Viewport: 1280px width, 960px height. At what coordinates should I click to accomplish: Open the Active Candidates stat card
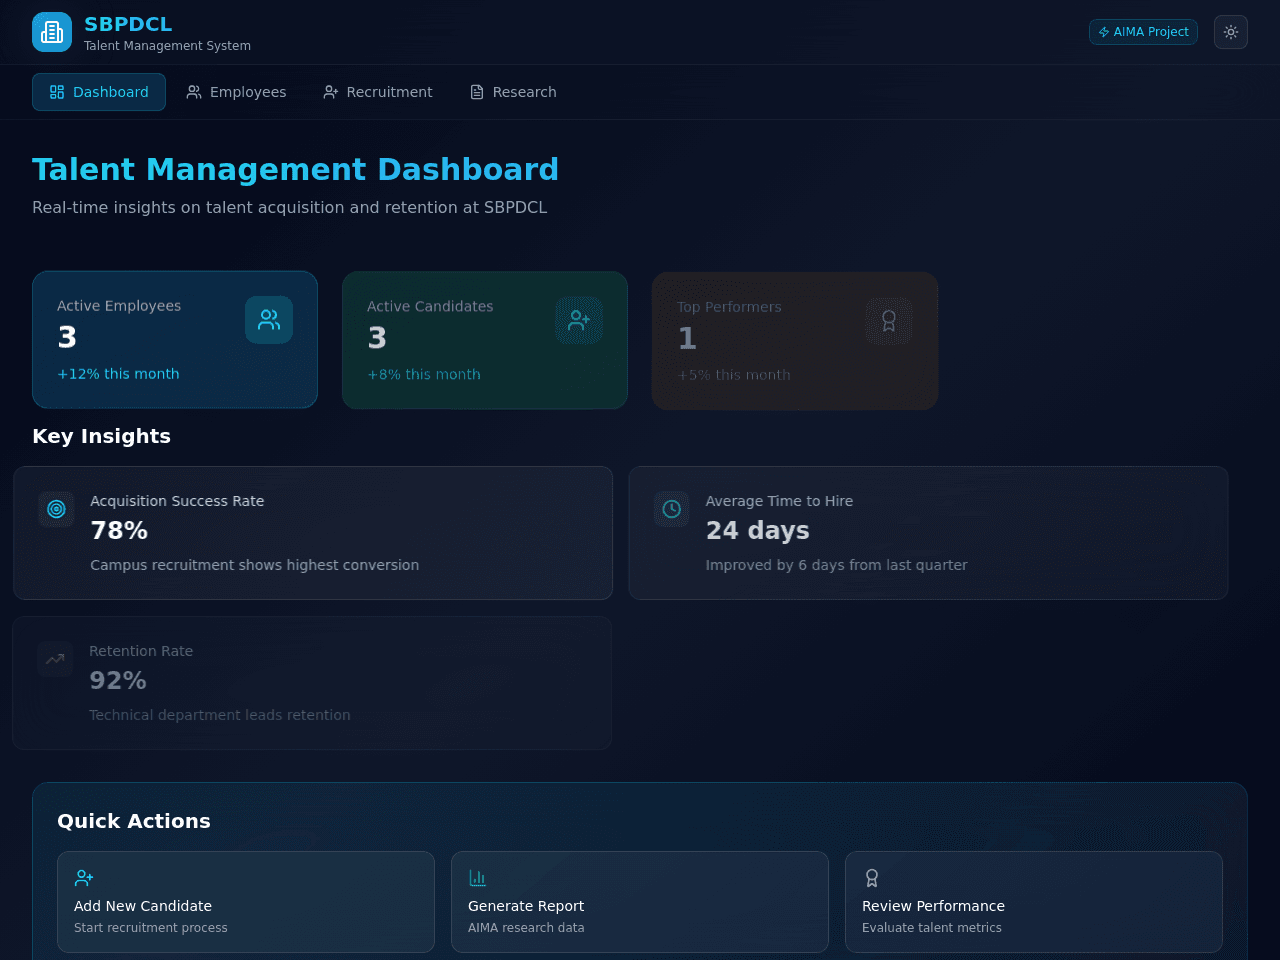point(485,340)
